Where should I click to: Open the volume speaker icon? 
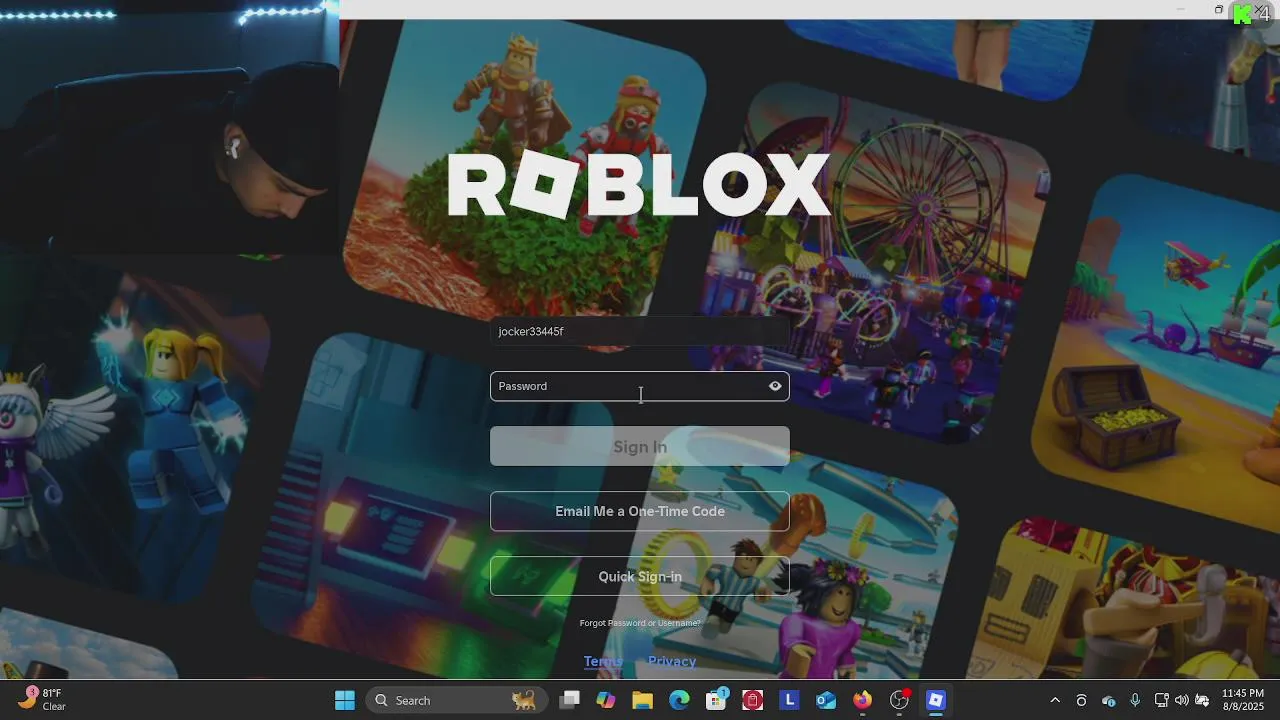tap(1182, 700)
